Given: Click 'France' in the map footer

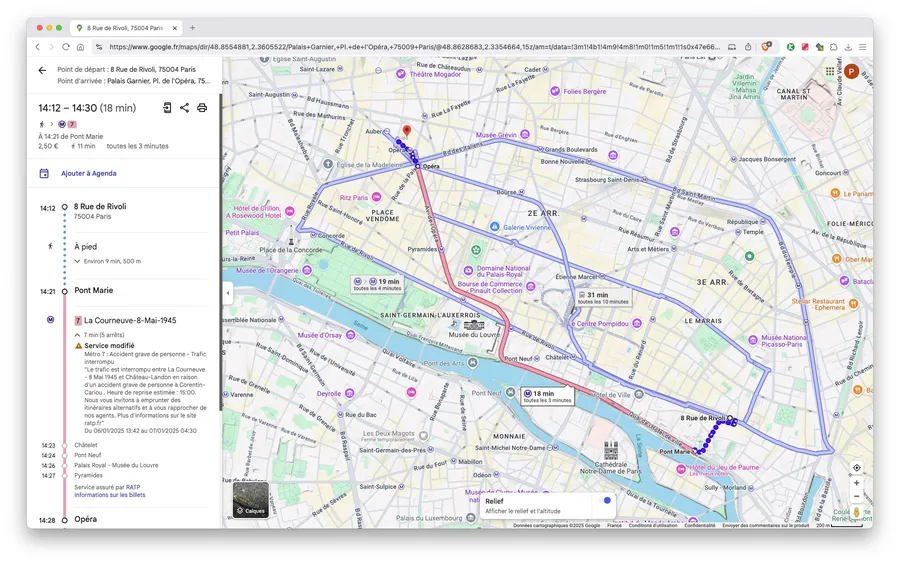Looking at the screenshot, I should (x=614, y=525).
